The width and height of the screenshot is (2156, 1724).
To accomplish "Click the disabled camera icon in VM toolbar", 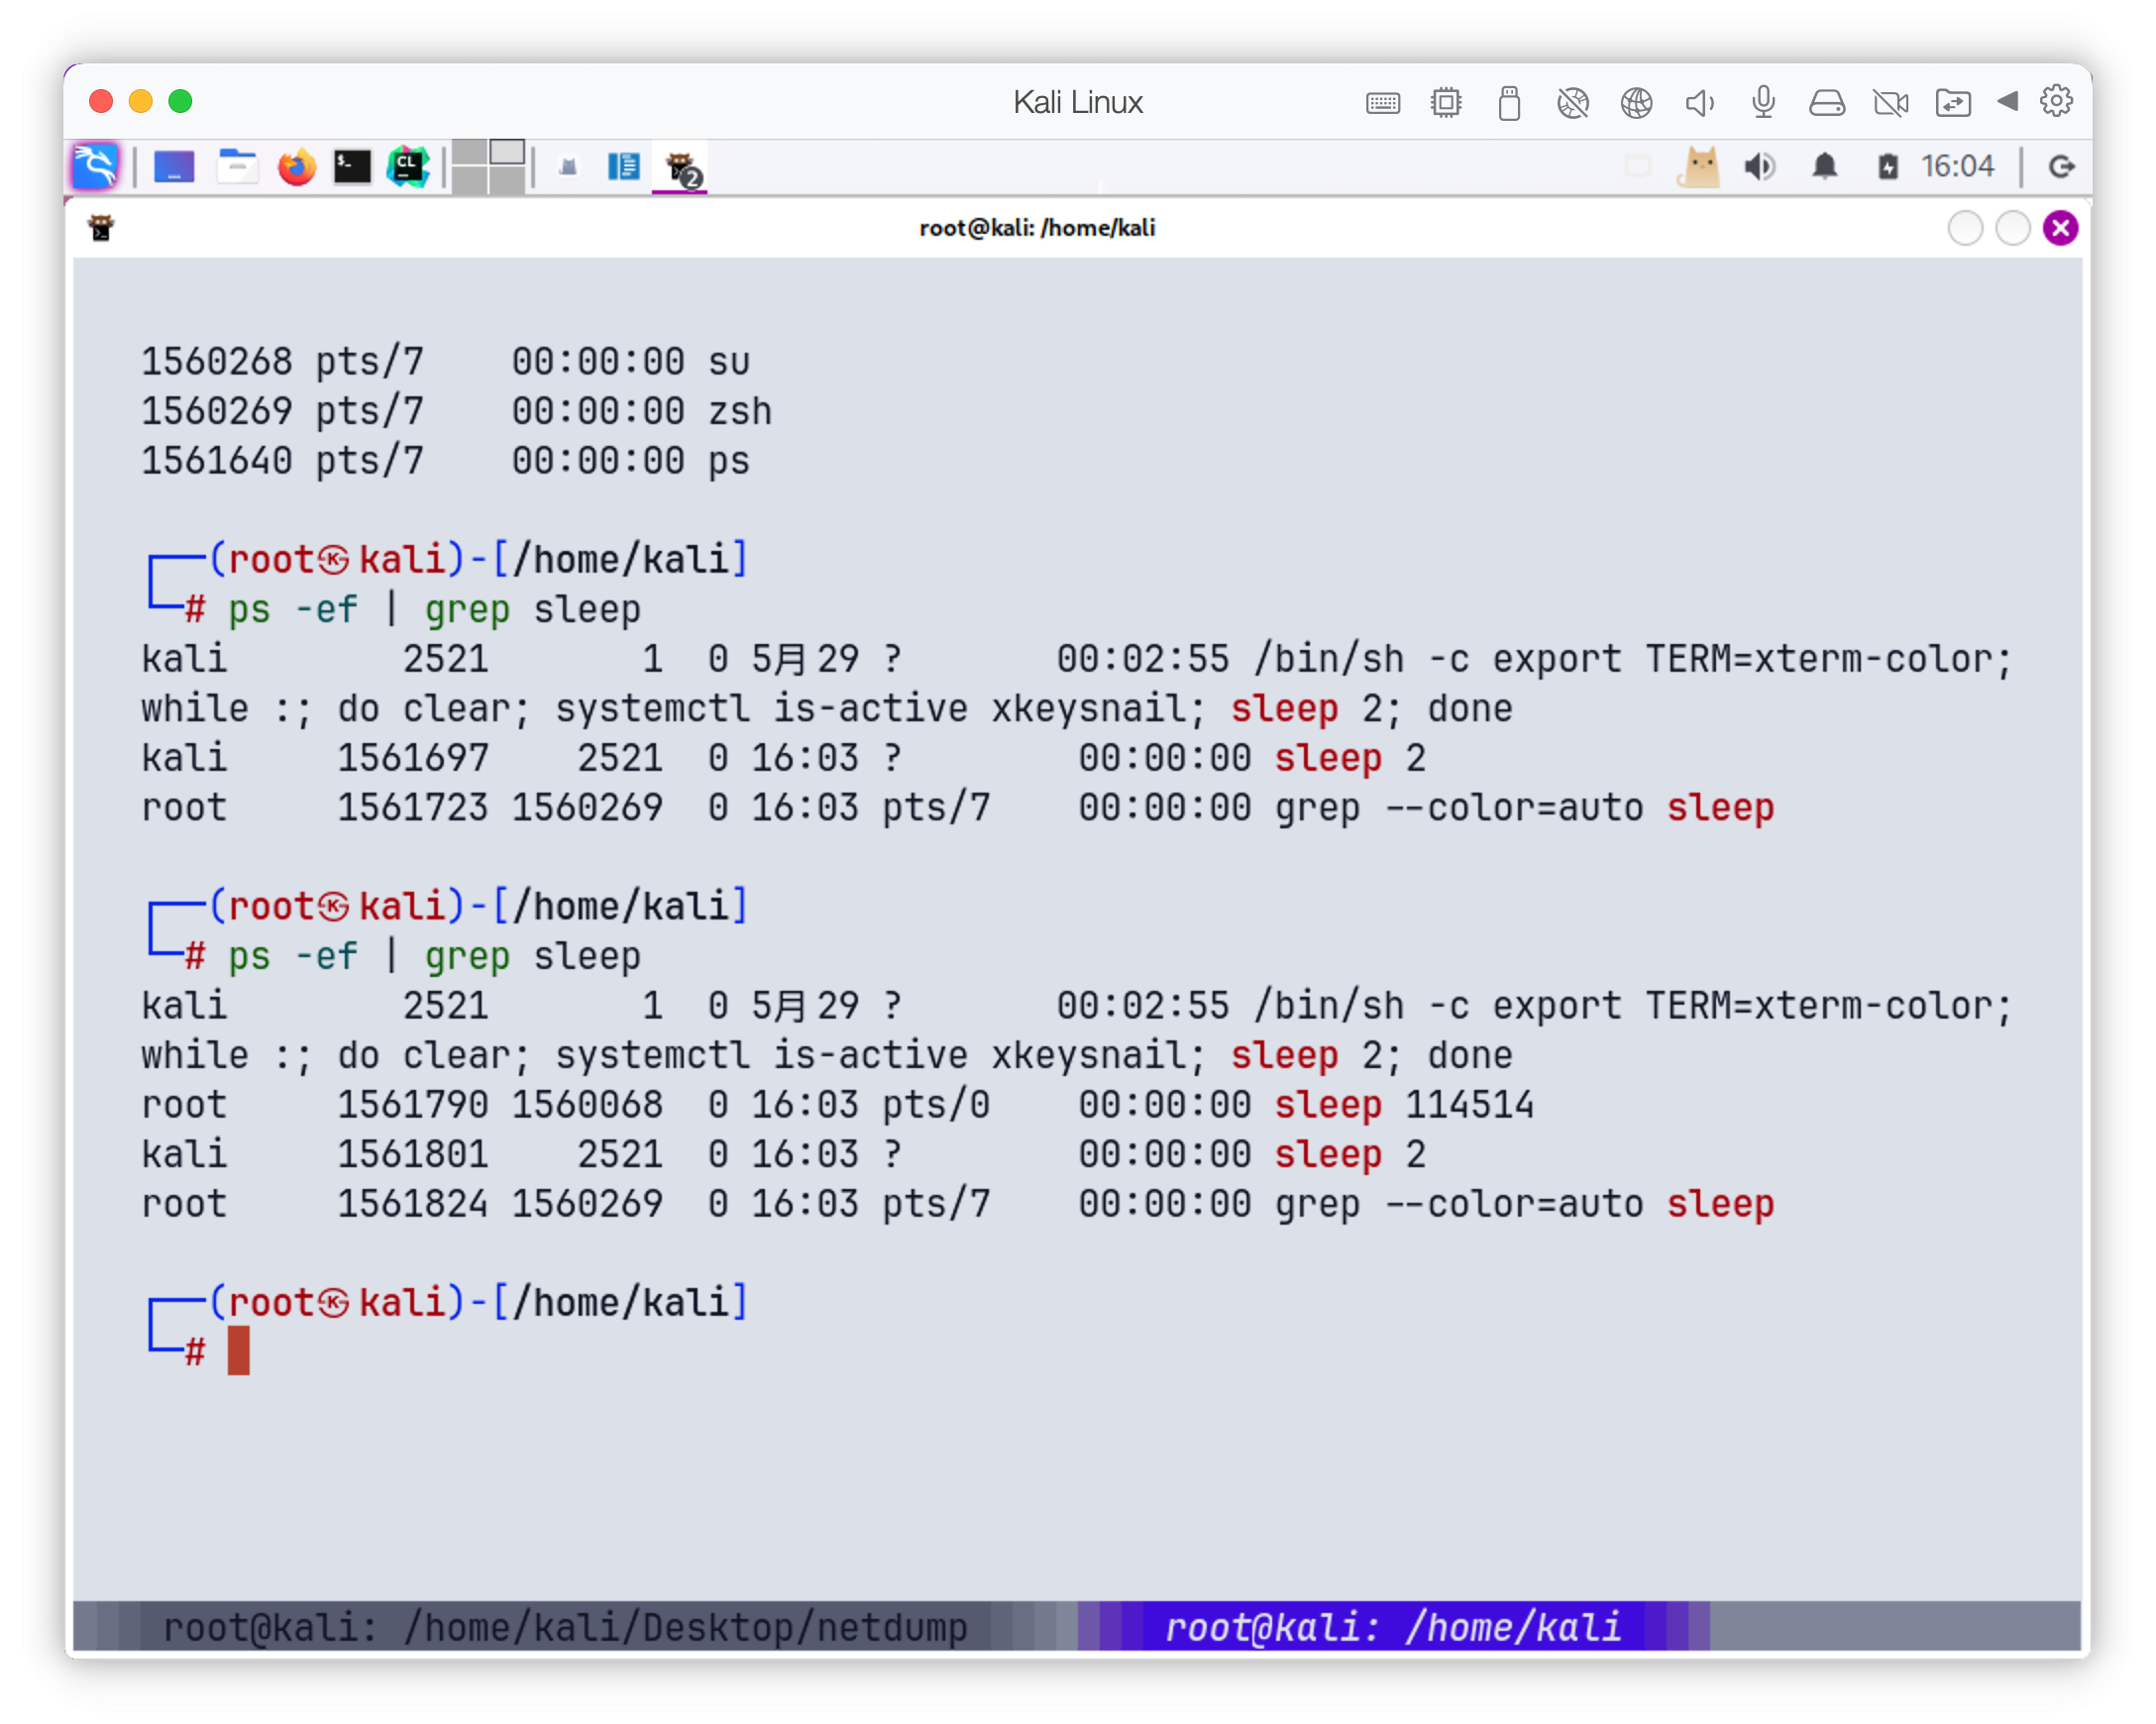I will pos(1890,102).
